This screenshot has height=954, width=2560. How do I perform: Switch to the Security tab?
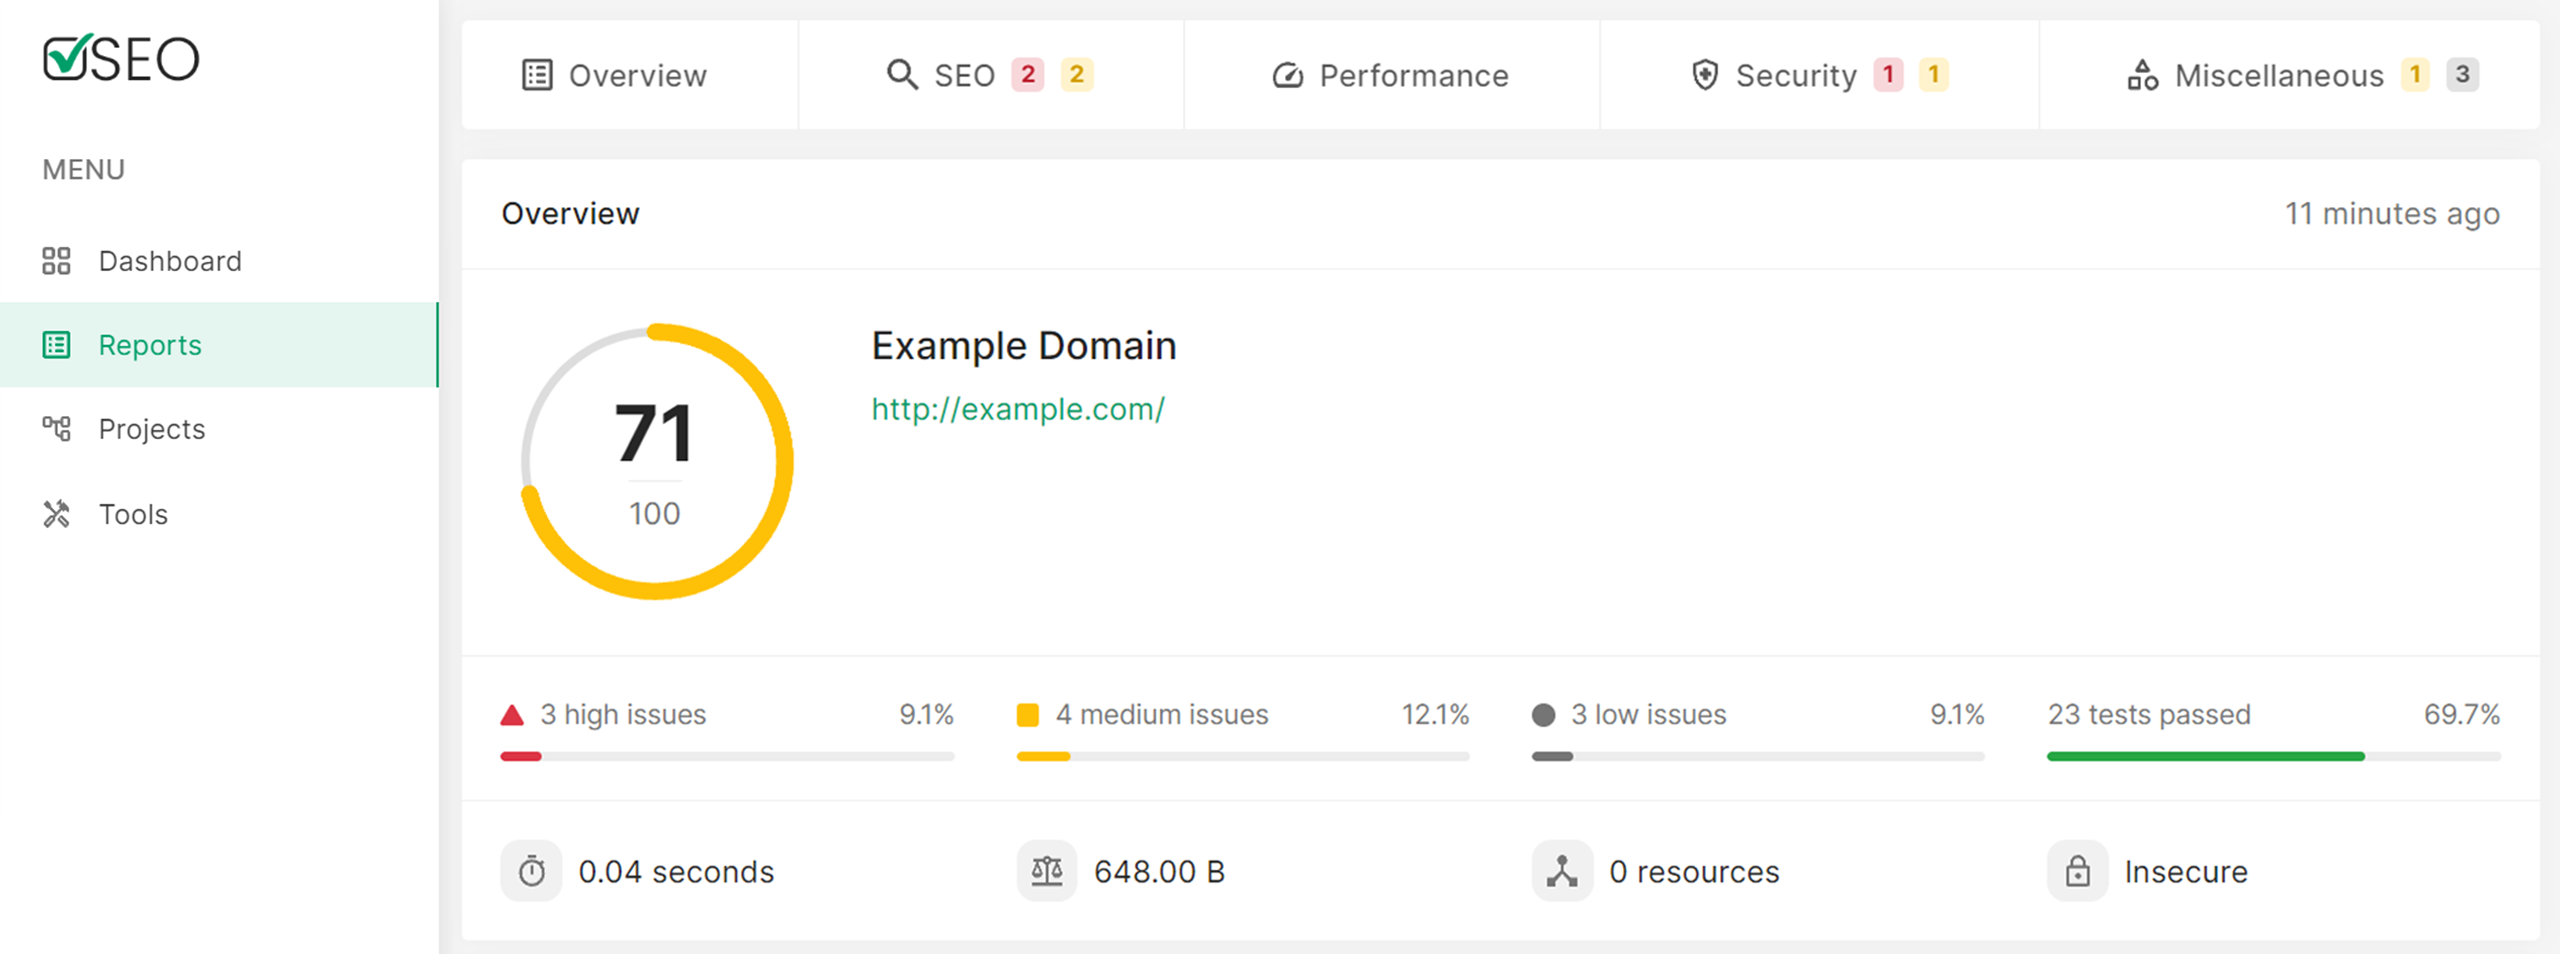tap(1795, 75)
